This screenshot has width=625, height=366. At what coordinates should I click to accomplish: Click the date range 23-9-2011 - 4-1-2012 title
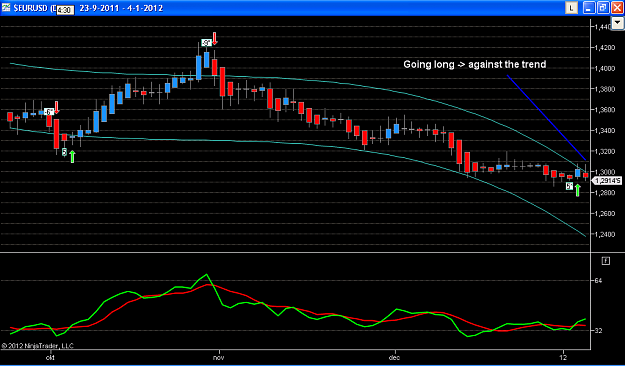point(121,8)
